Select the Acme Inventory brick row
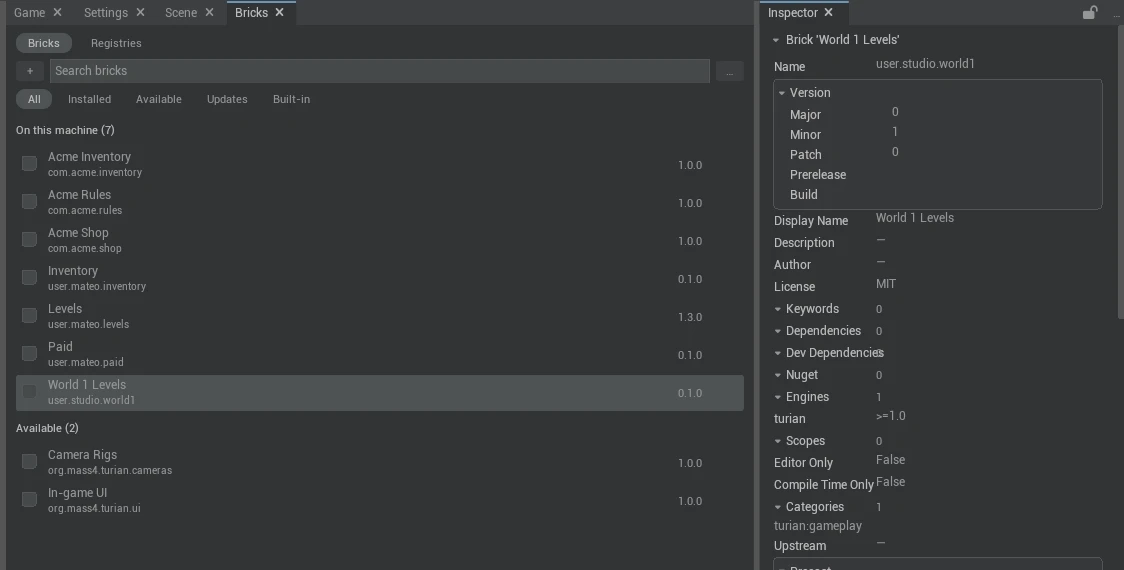Viewport: 1124px width, 570px height. pos(380,164)
